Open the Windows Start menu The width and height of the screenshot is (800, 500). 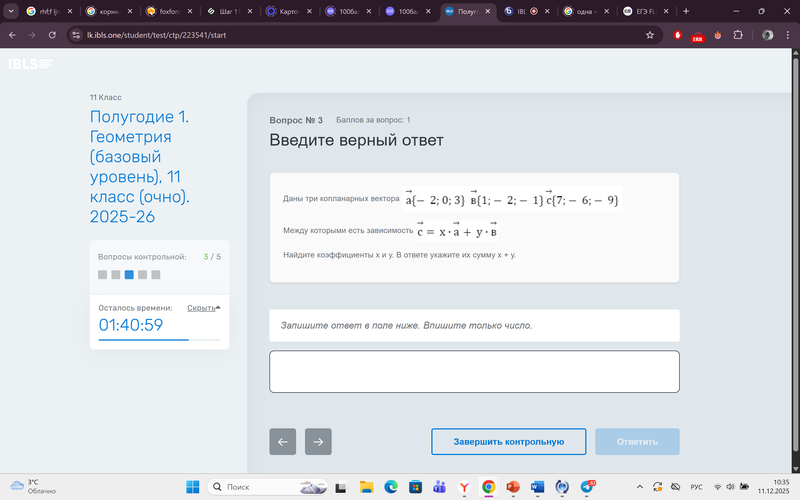[x=194, y=487]
